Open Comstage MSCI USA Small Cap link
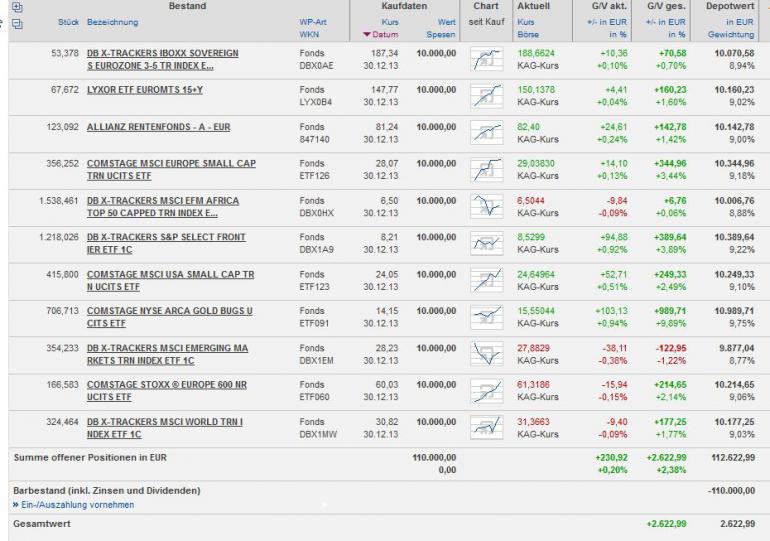The image size is (770, 541). coord(170,280)
